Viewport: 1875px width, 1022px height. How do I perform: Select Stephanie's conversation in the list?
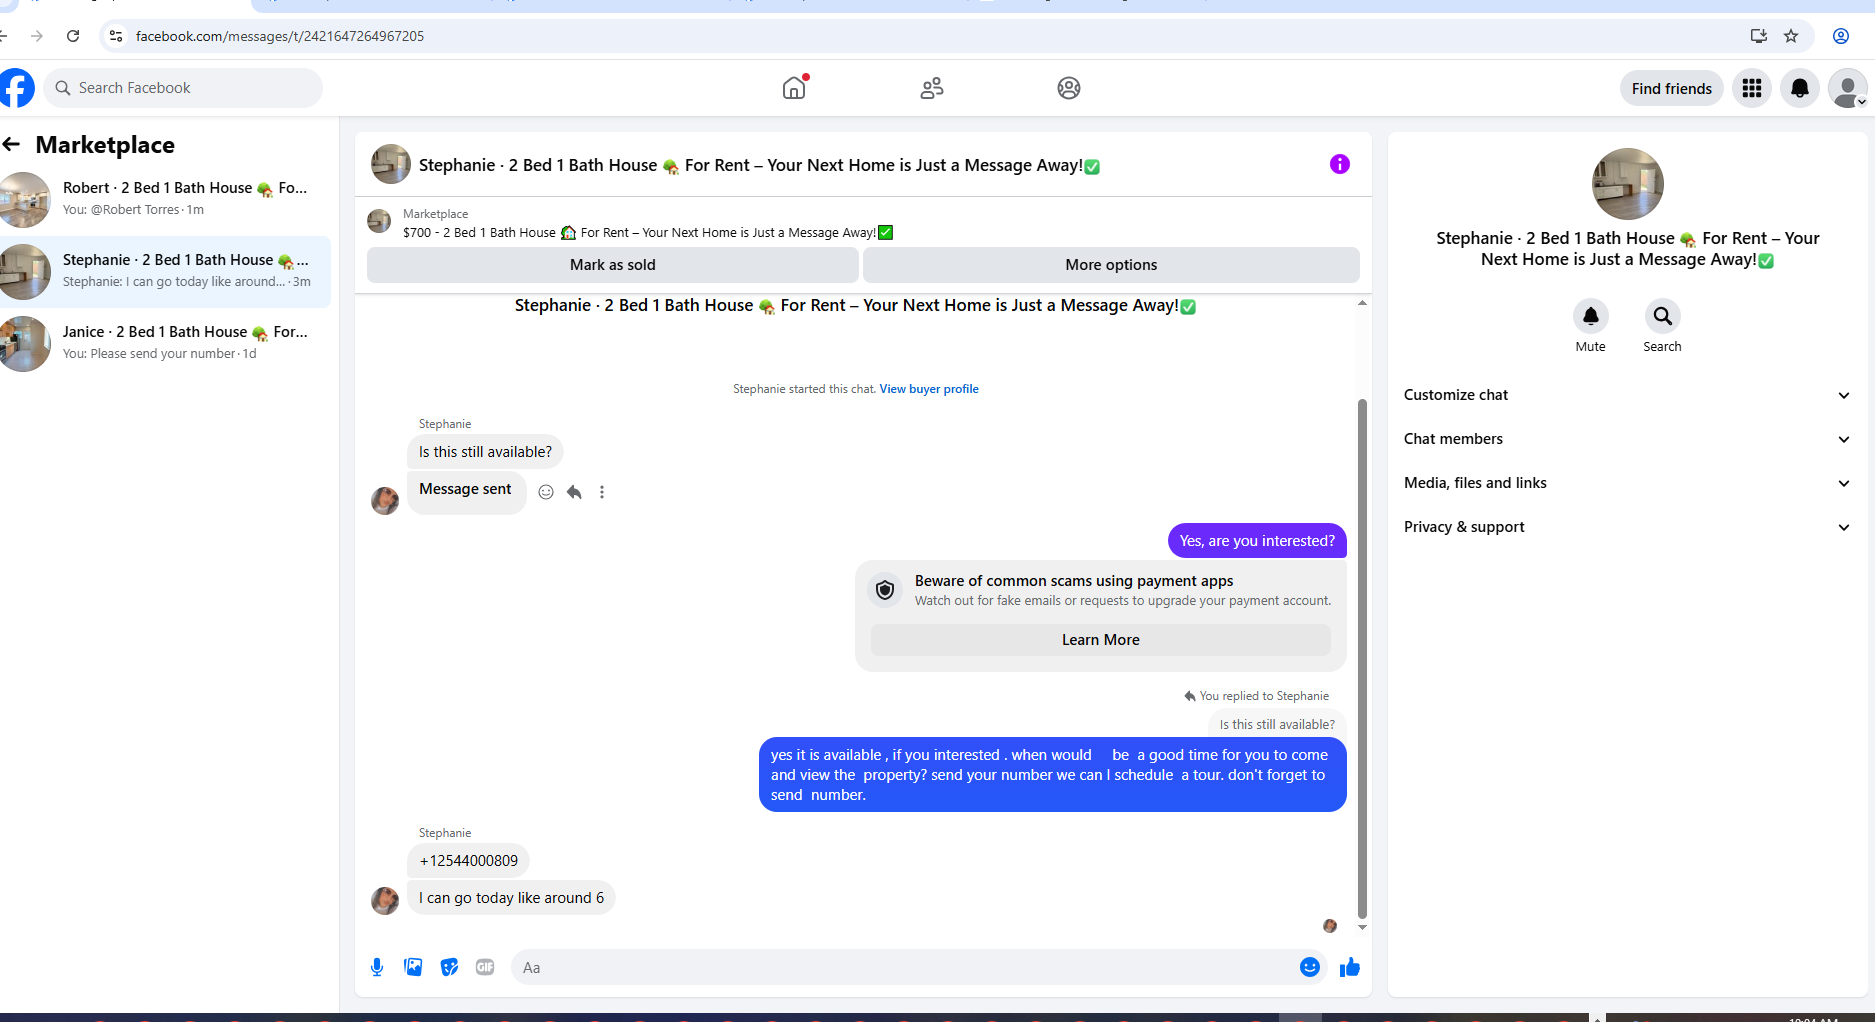point(165,271)
